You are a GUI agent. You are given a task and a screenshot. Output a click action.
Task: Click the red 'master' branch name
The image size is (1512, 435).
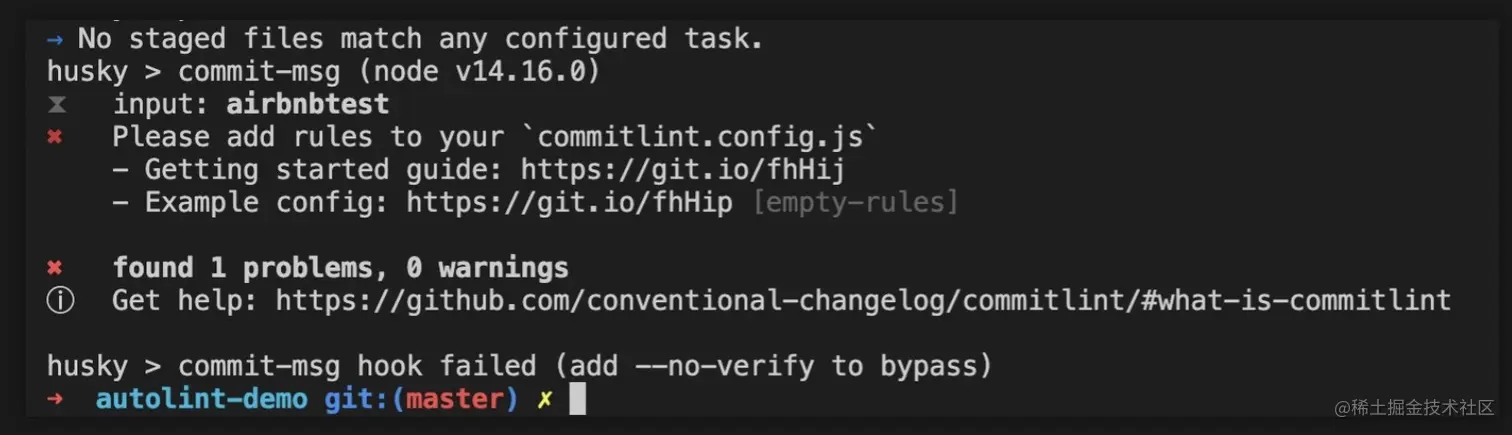pos(455,399)
